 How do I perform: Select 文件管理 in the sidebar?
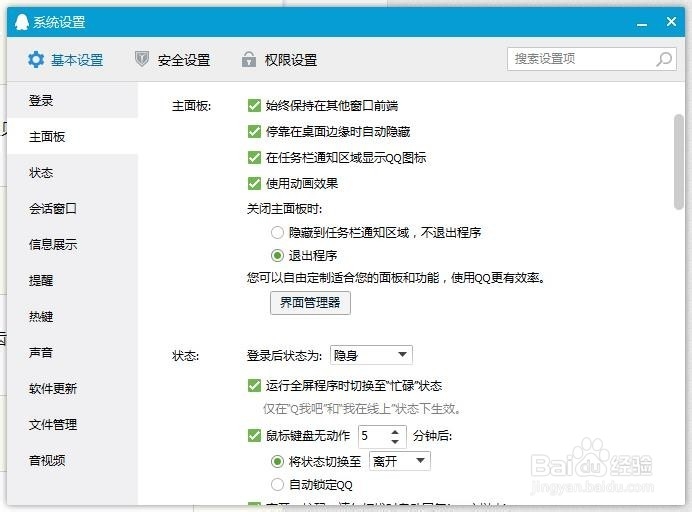pyautogui.click(x=72, y=425)
